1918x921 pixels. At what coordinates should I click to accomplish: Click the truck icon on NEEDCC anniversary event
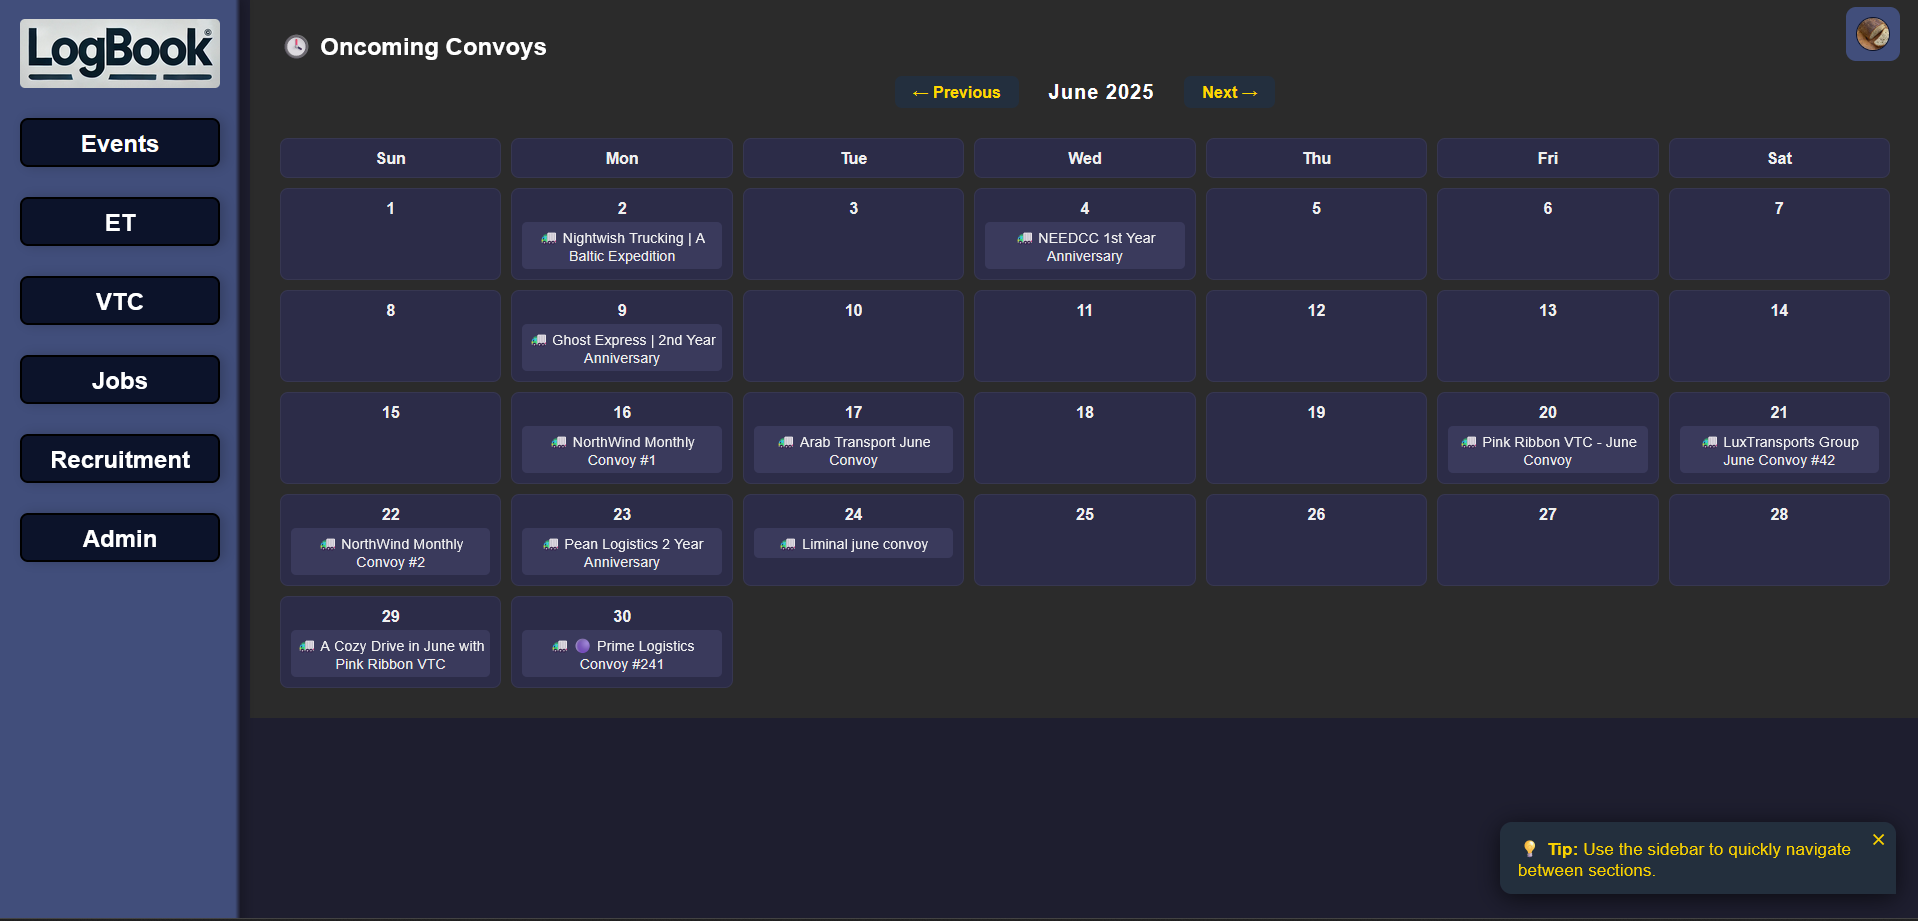click(x=1023, y=239)
